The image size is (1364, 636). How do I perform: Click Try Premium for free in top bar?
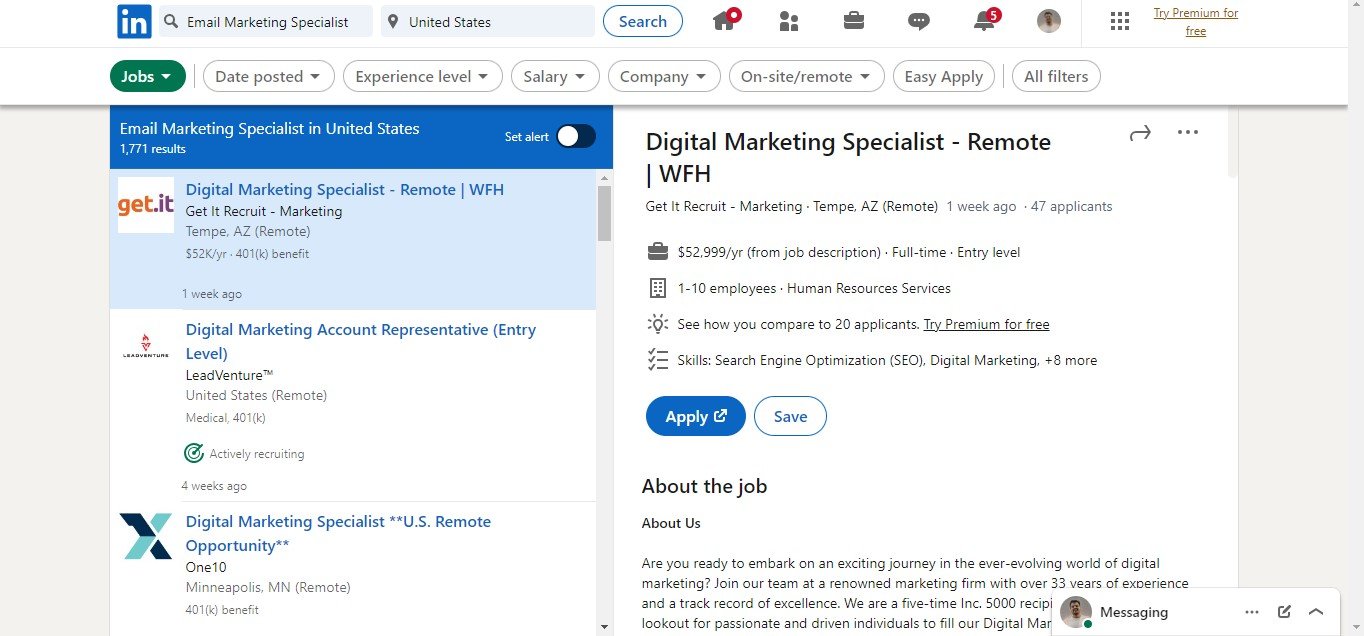[1196, 22]
